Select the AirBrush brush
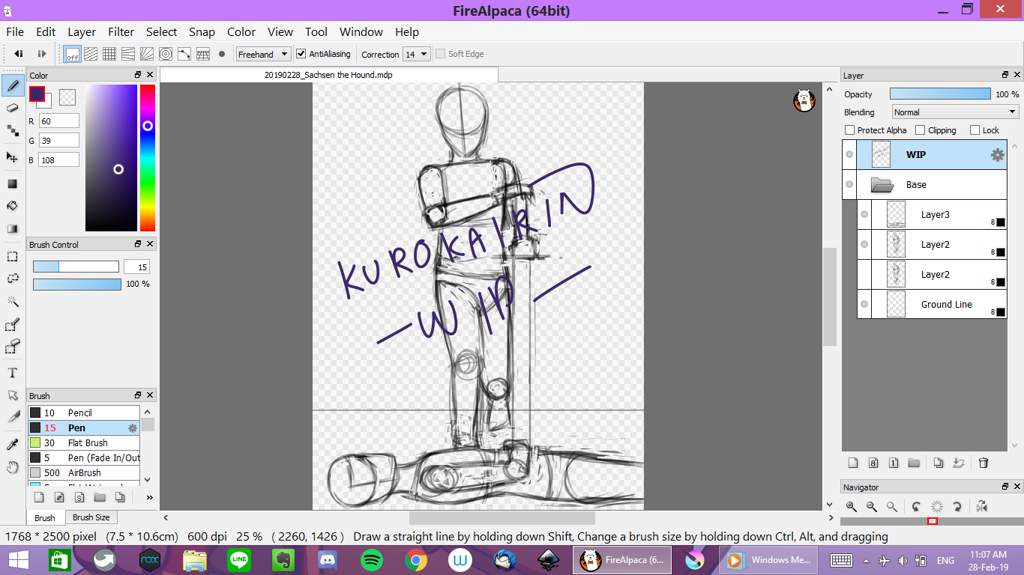 click(x=84, y=473)
